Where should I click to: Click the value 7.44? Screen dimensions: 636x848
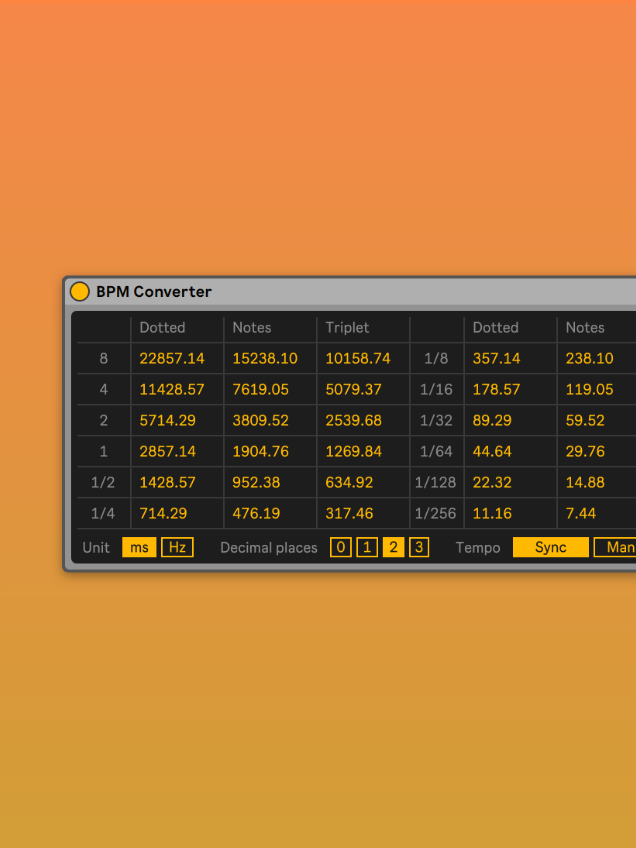pos(581,513)
